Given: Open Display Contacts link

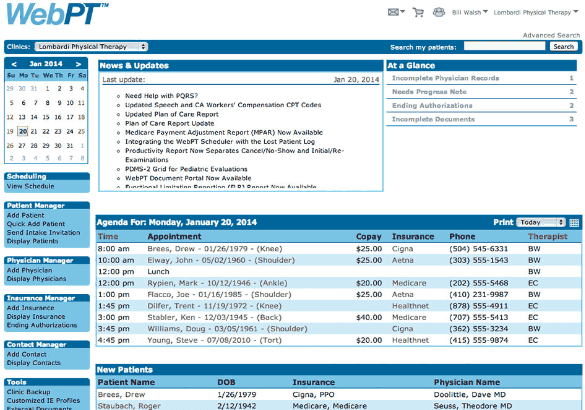Looking at the screenshot, I should [33, 363].
